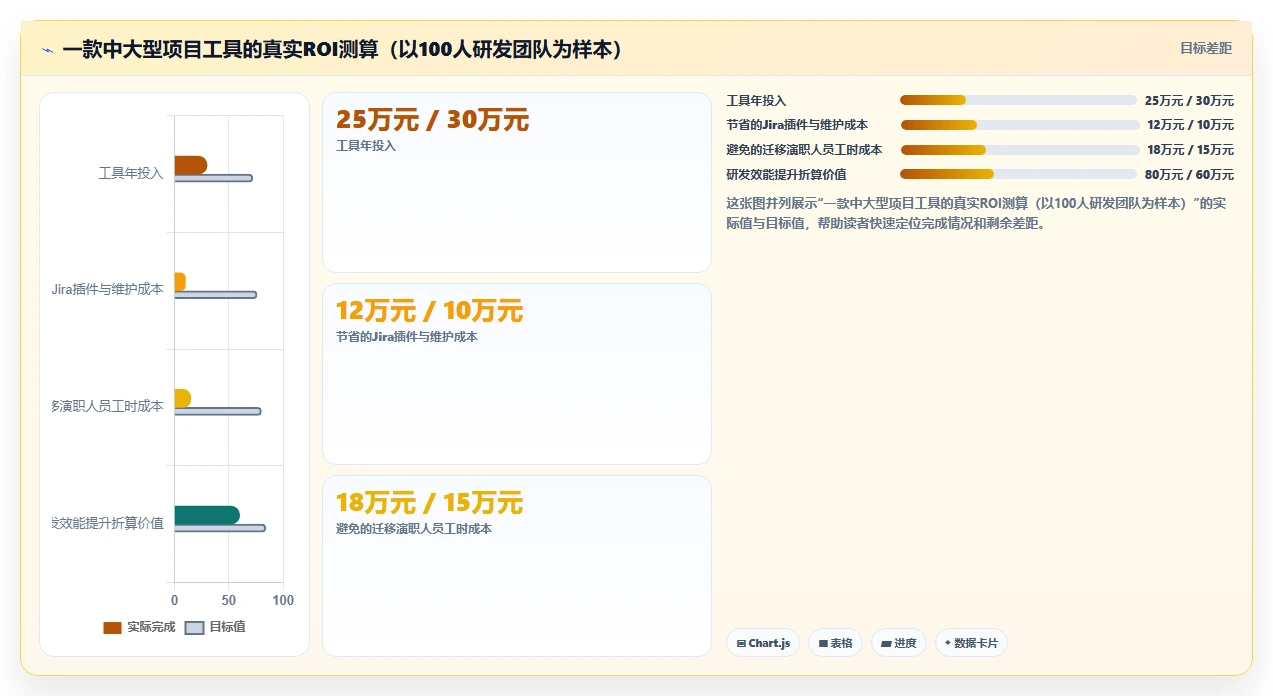Click the Chart.js tag chip
The image size is (1273, 696).
click(763, 643)
